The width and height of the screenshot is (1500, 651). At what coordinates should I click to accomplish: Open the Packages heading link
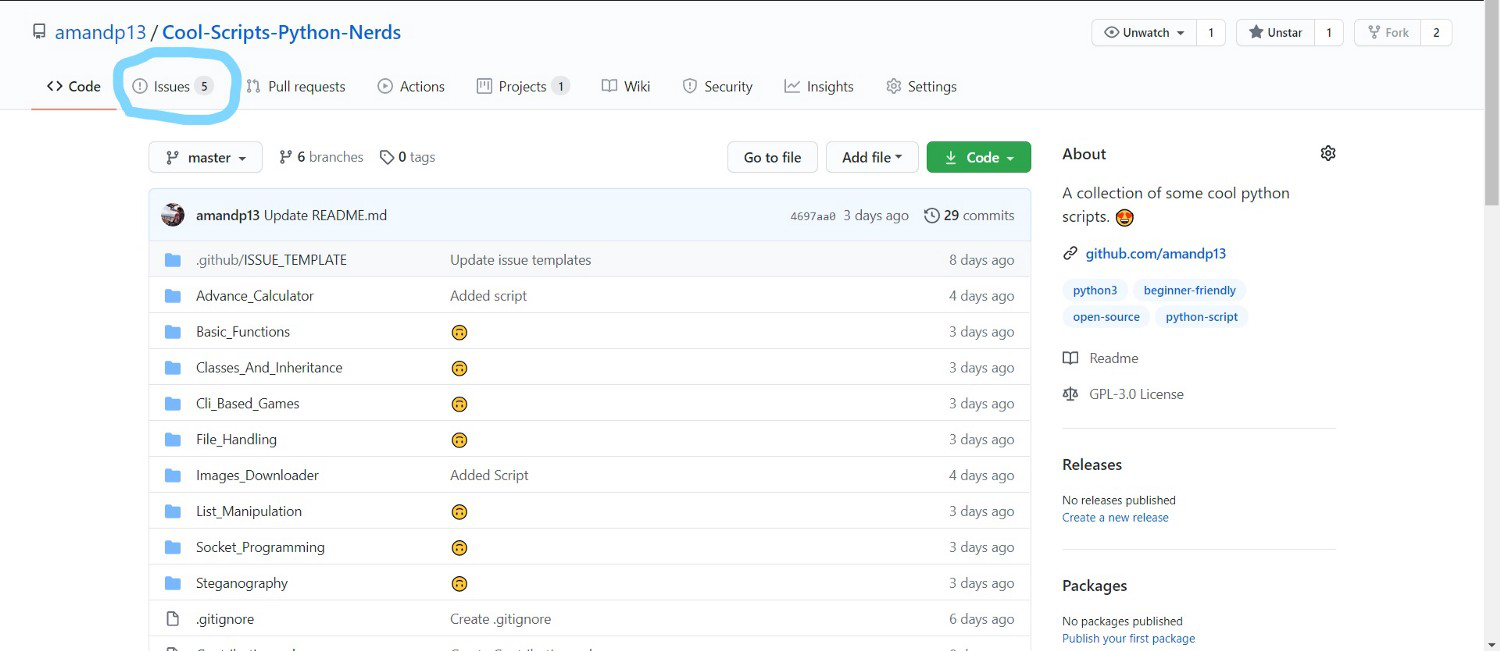1094,585
